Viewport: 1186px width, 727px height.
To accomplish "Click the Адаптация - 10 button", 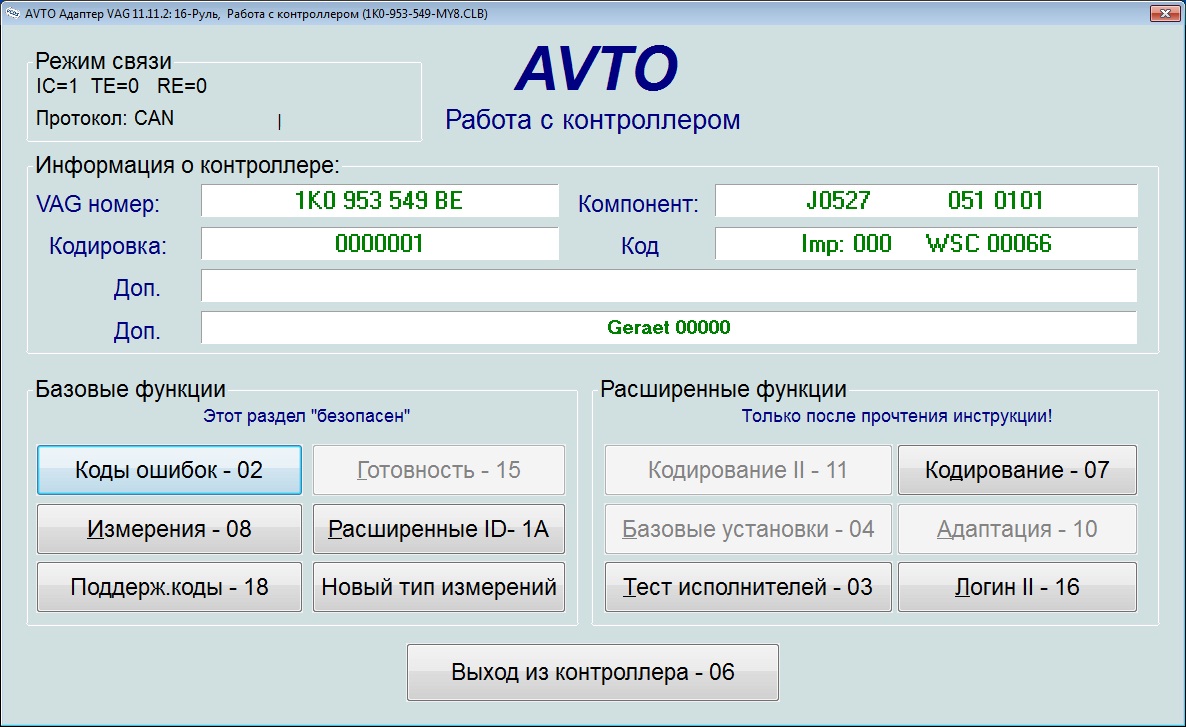I will tap(1017, 529).
